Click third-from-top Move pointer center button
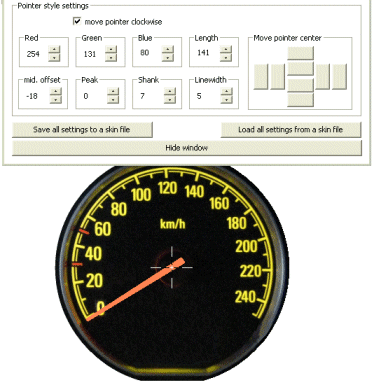 [x=300, y=85]
